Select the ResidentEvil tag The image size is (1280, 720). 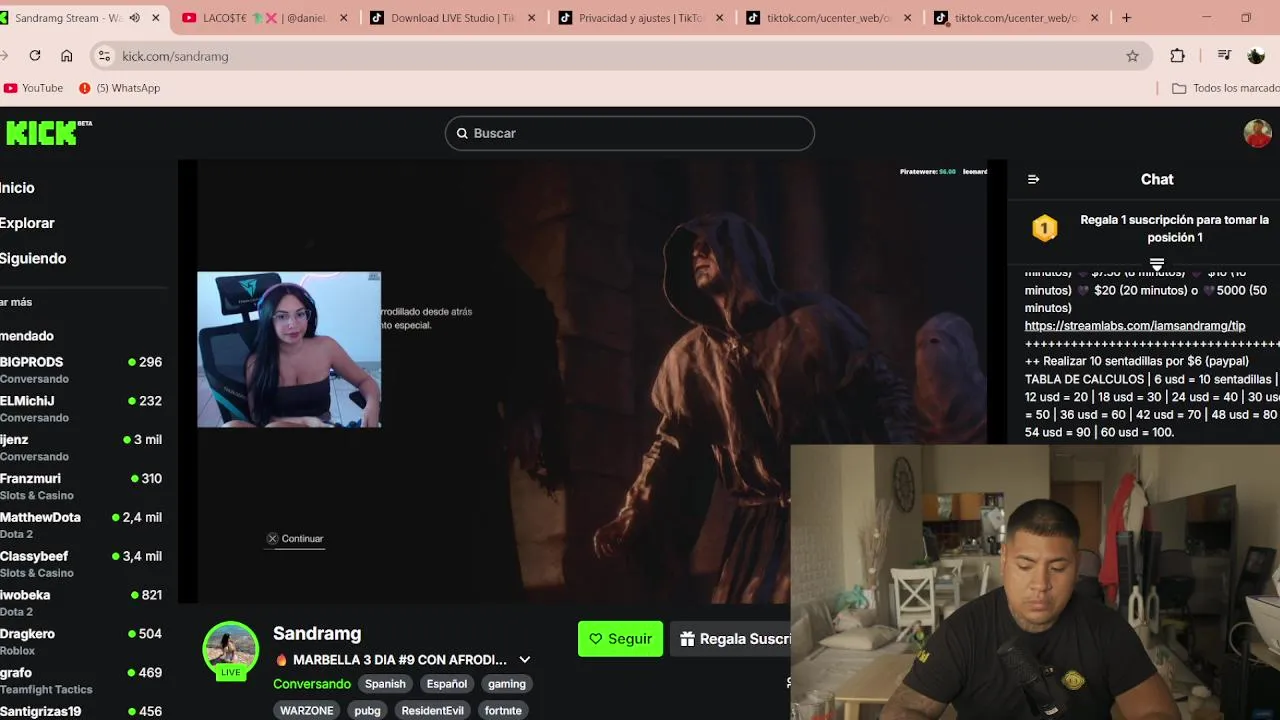(432, 710)
